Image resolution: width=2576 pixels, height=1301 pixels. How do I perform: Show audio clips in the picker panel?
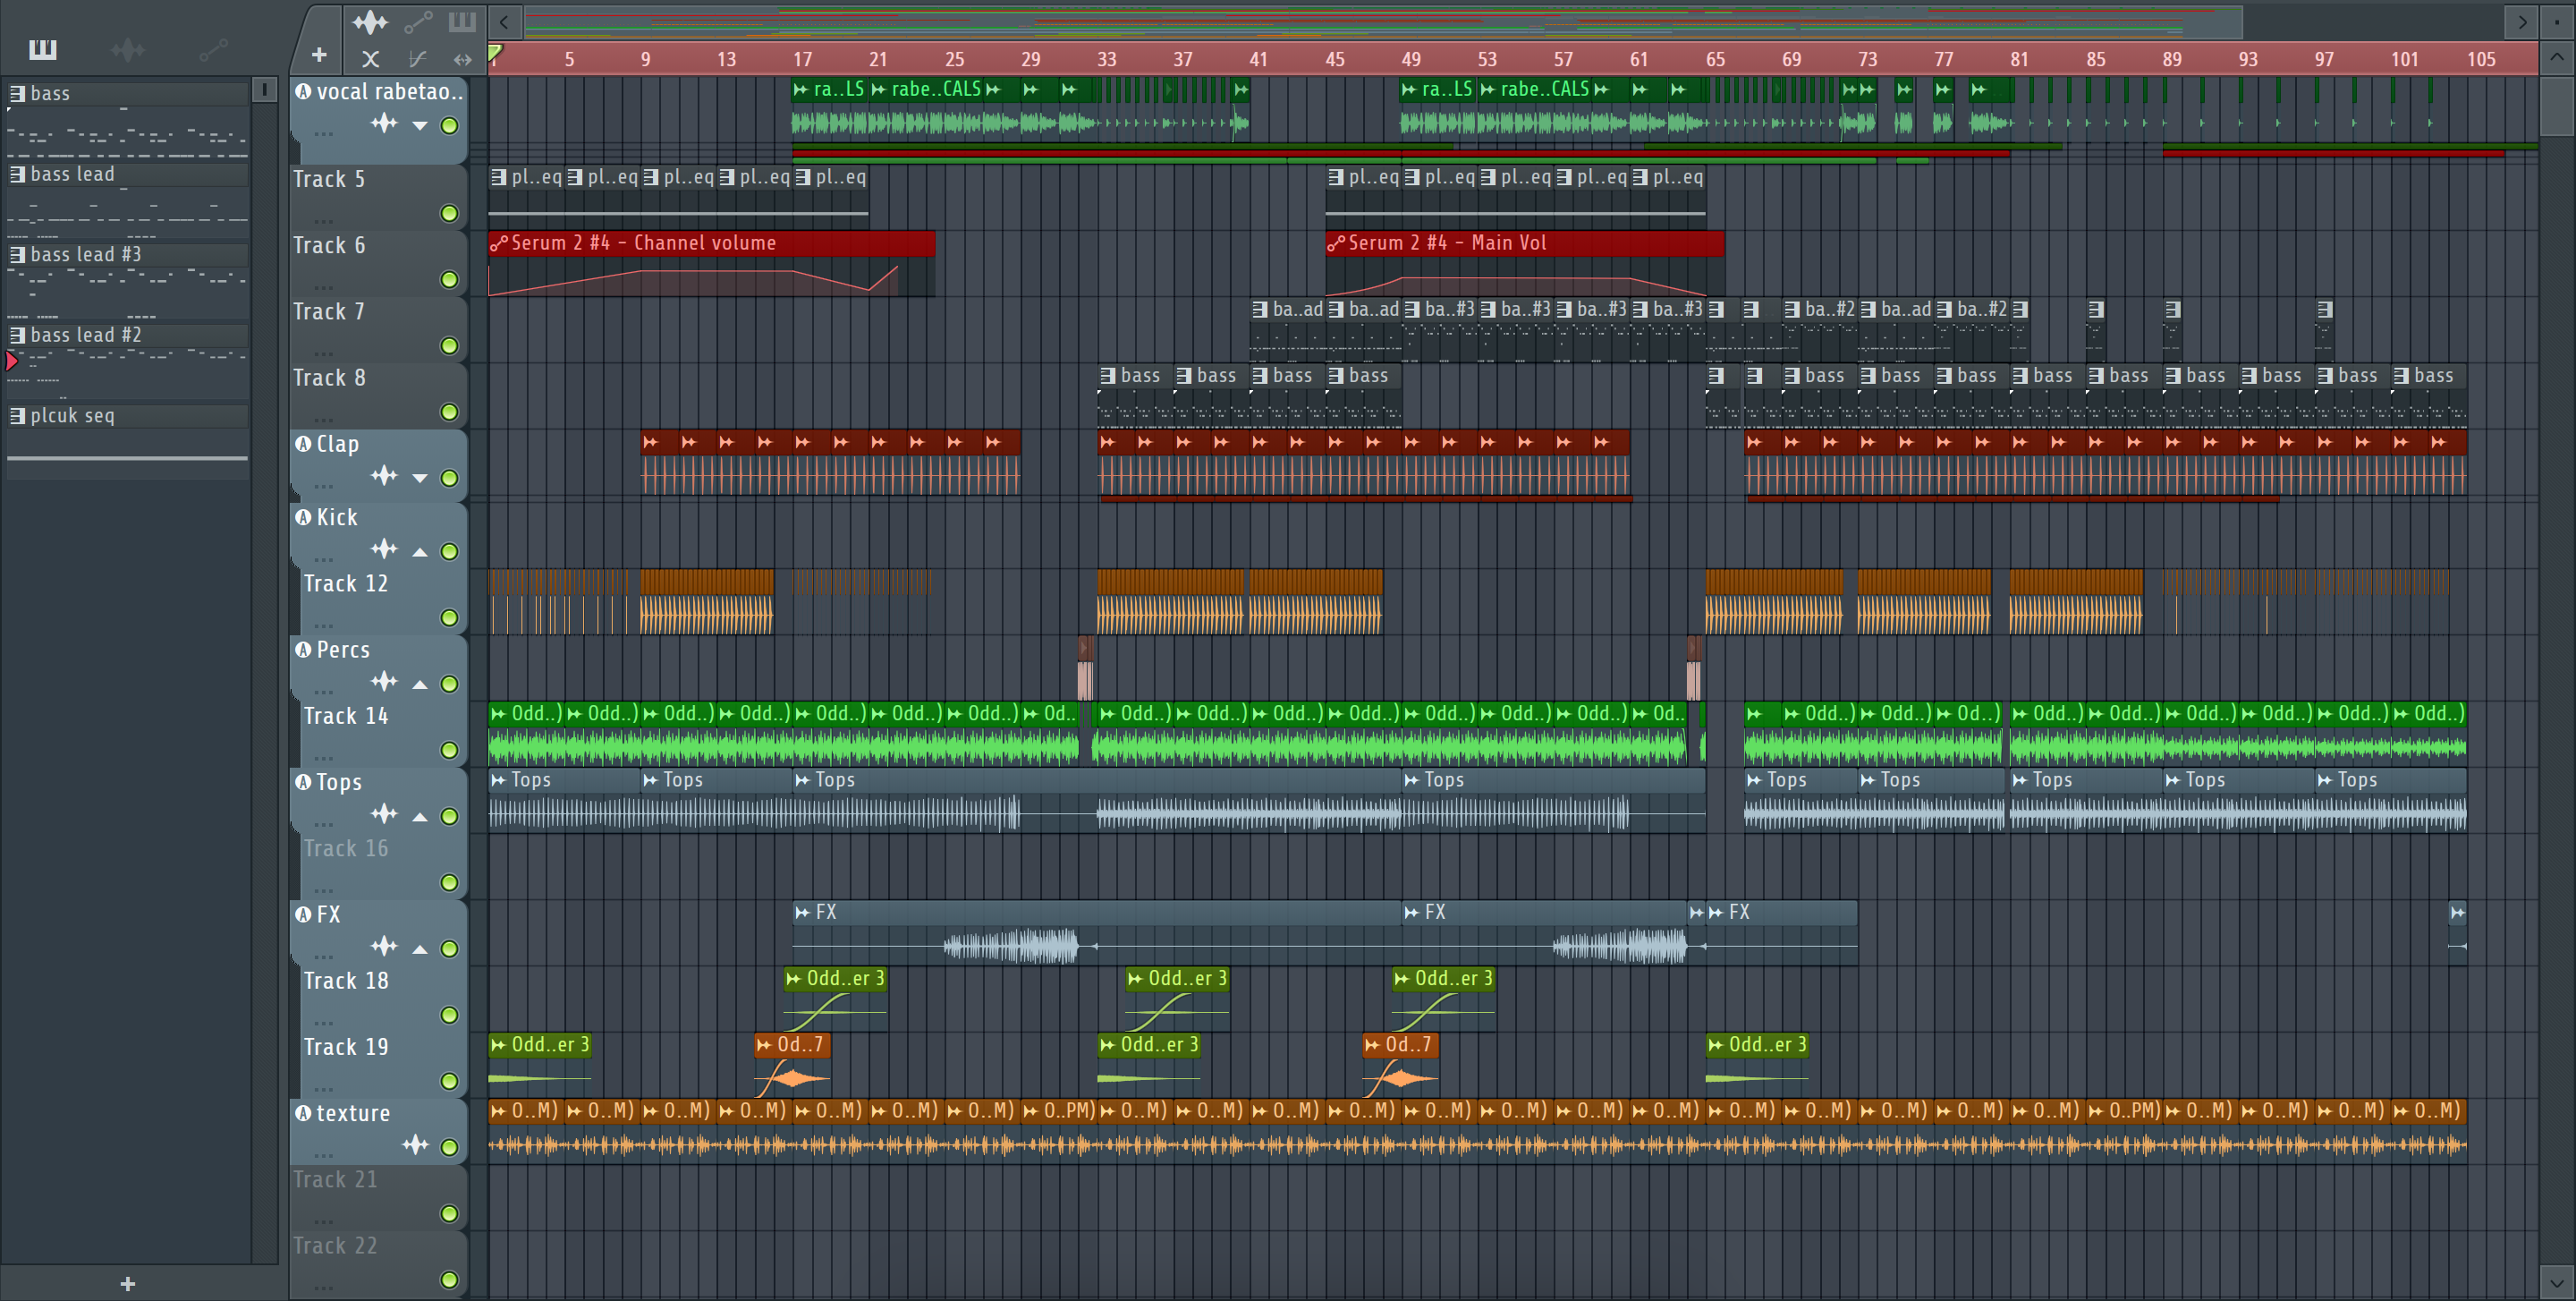(127, 48)
